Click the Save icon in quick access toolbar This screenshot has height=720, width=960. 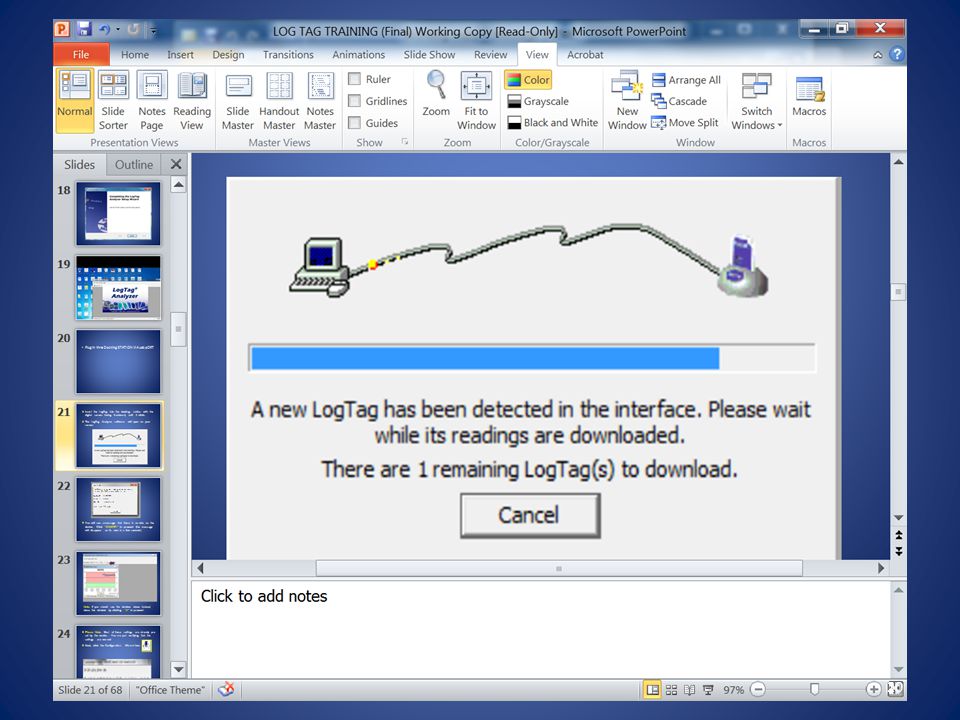[84, 29]
